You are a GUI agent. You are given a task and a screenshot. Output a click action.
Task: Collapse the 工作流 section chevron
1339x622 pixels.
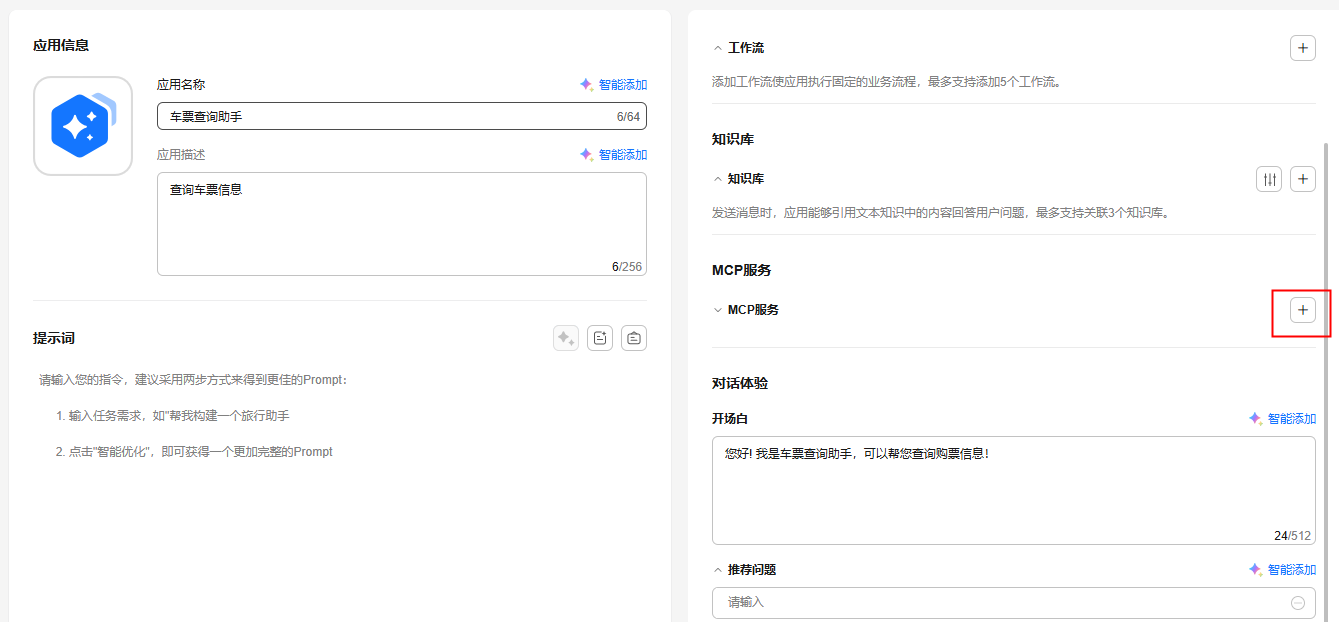[x=717, y=48]
